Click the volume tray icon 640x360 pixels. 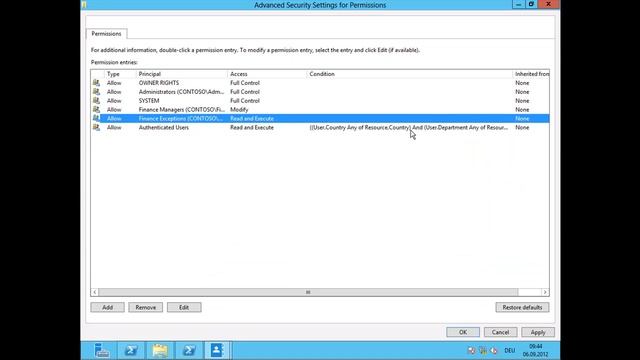493,351
